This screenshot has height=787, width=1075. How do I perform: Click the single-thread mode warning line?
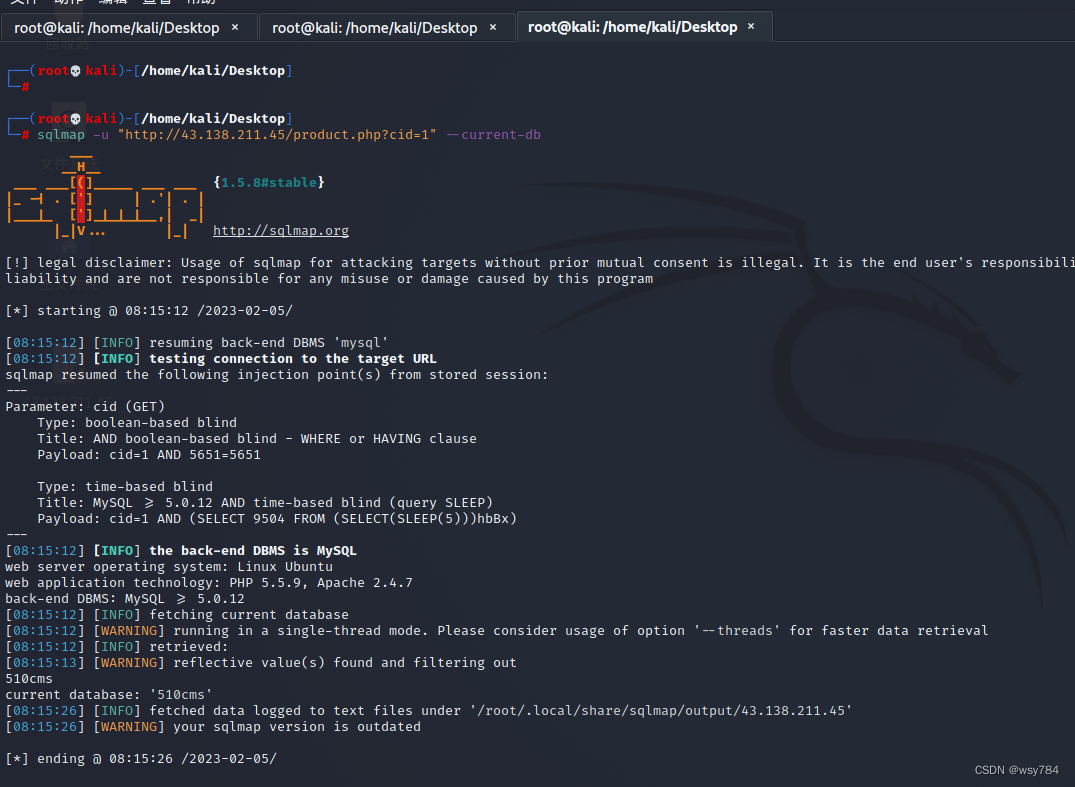(x=497, y=631)
